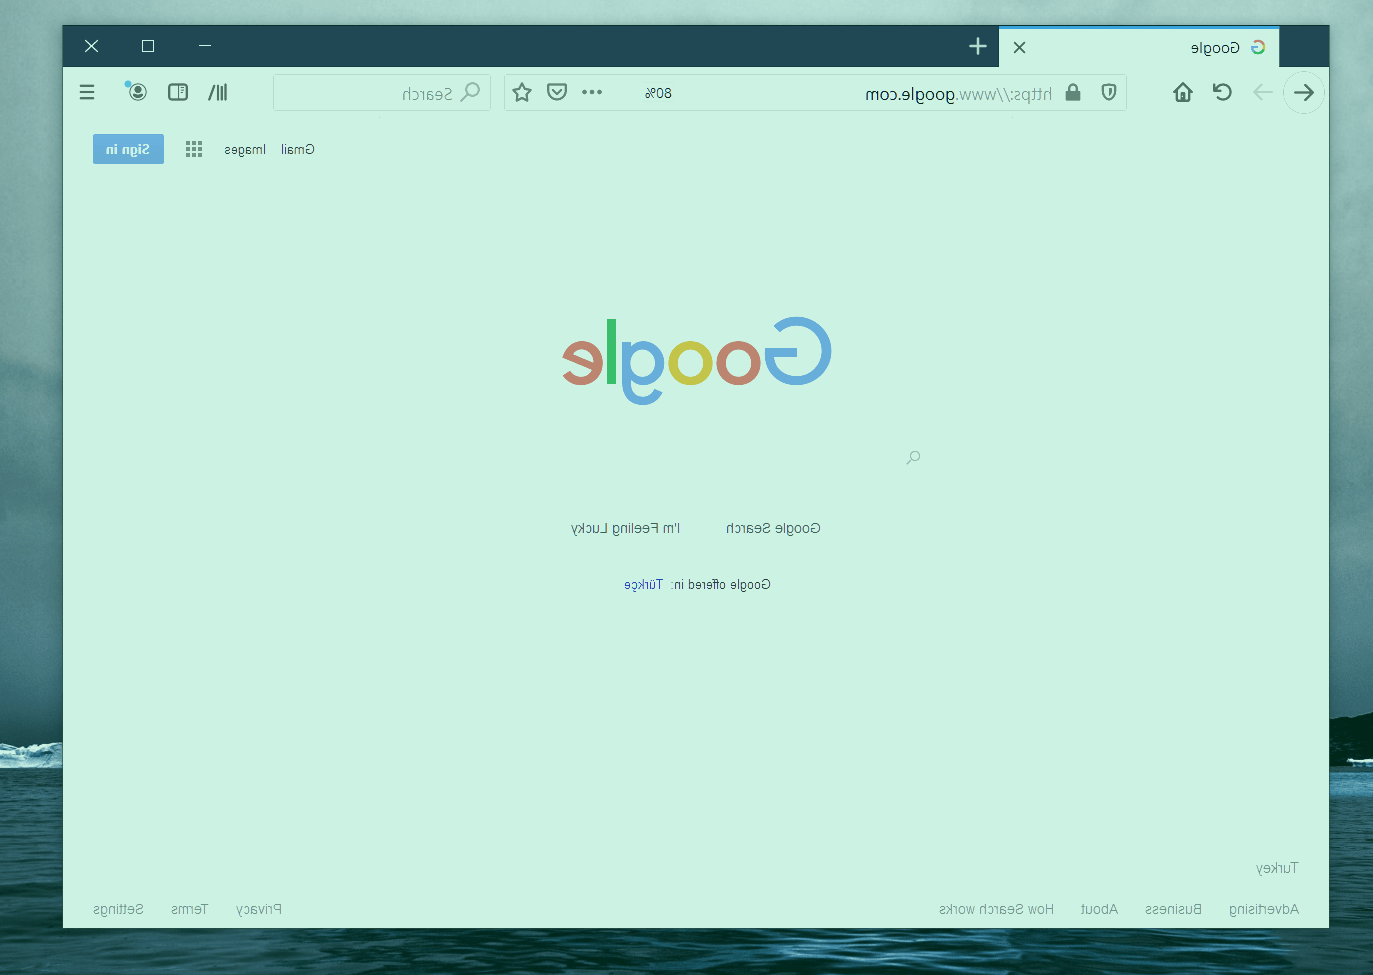Open the Settings footer menu

pyautogui.click(x=118, y=909)
